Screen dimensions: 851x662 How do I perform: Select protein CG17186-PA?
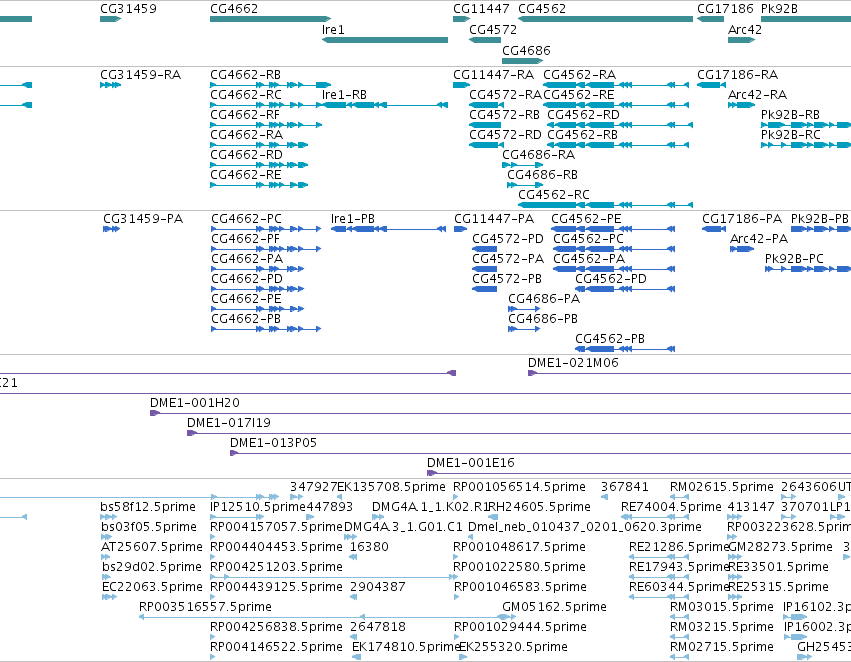pos(714,229)
